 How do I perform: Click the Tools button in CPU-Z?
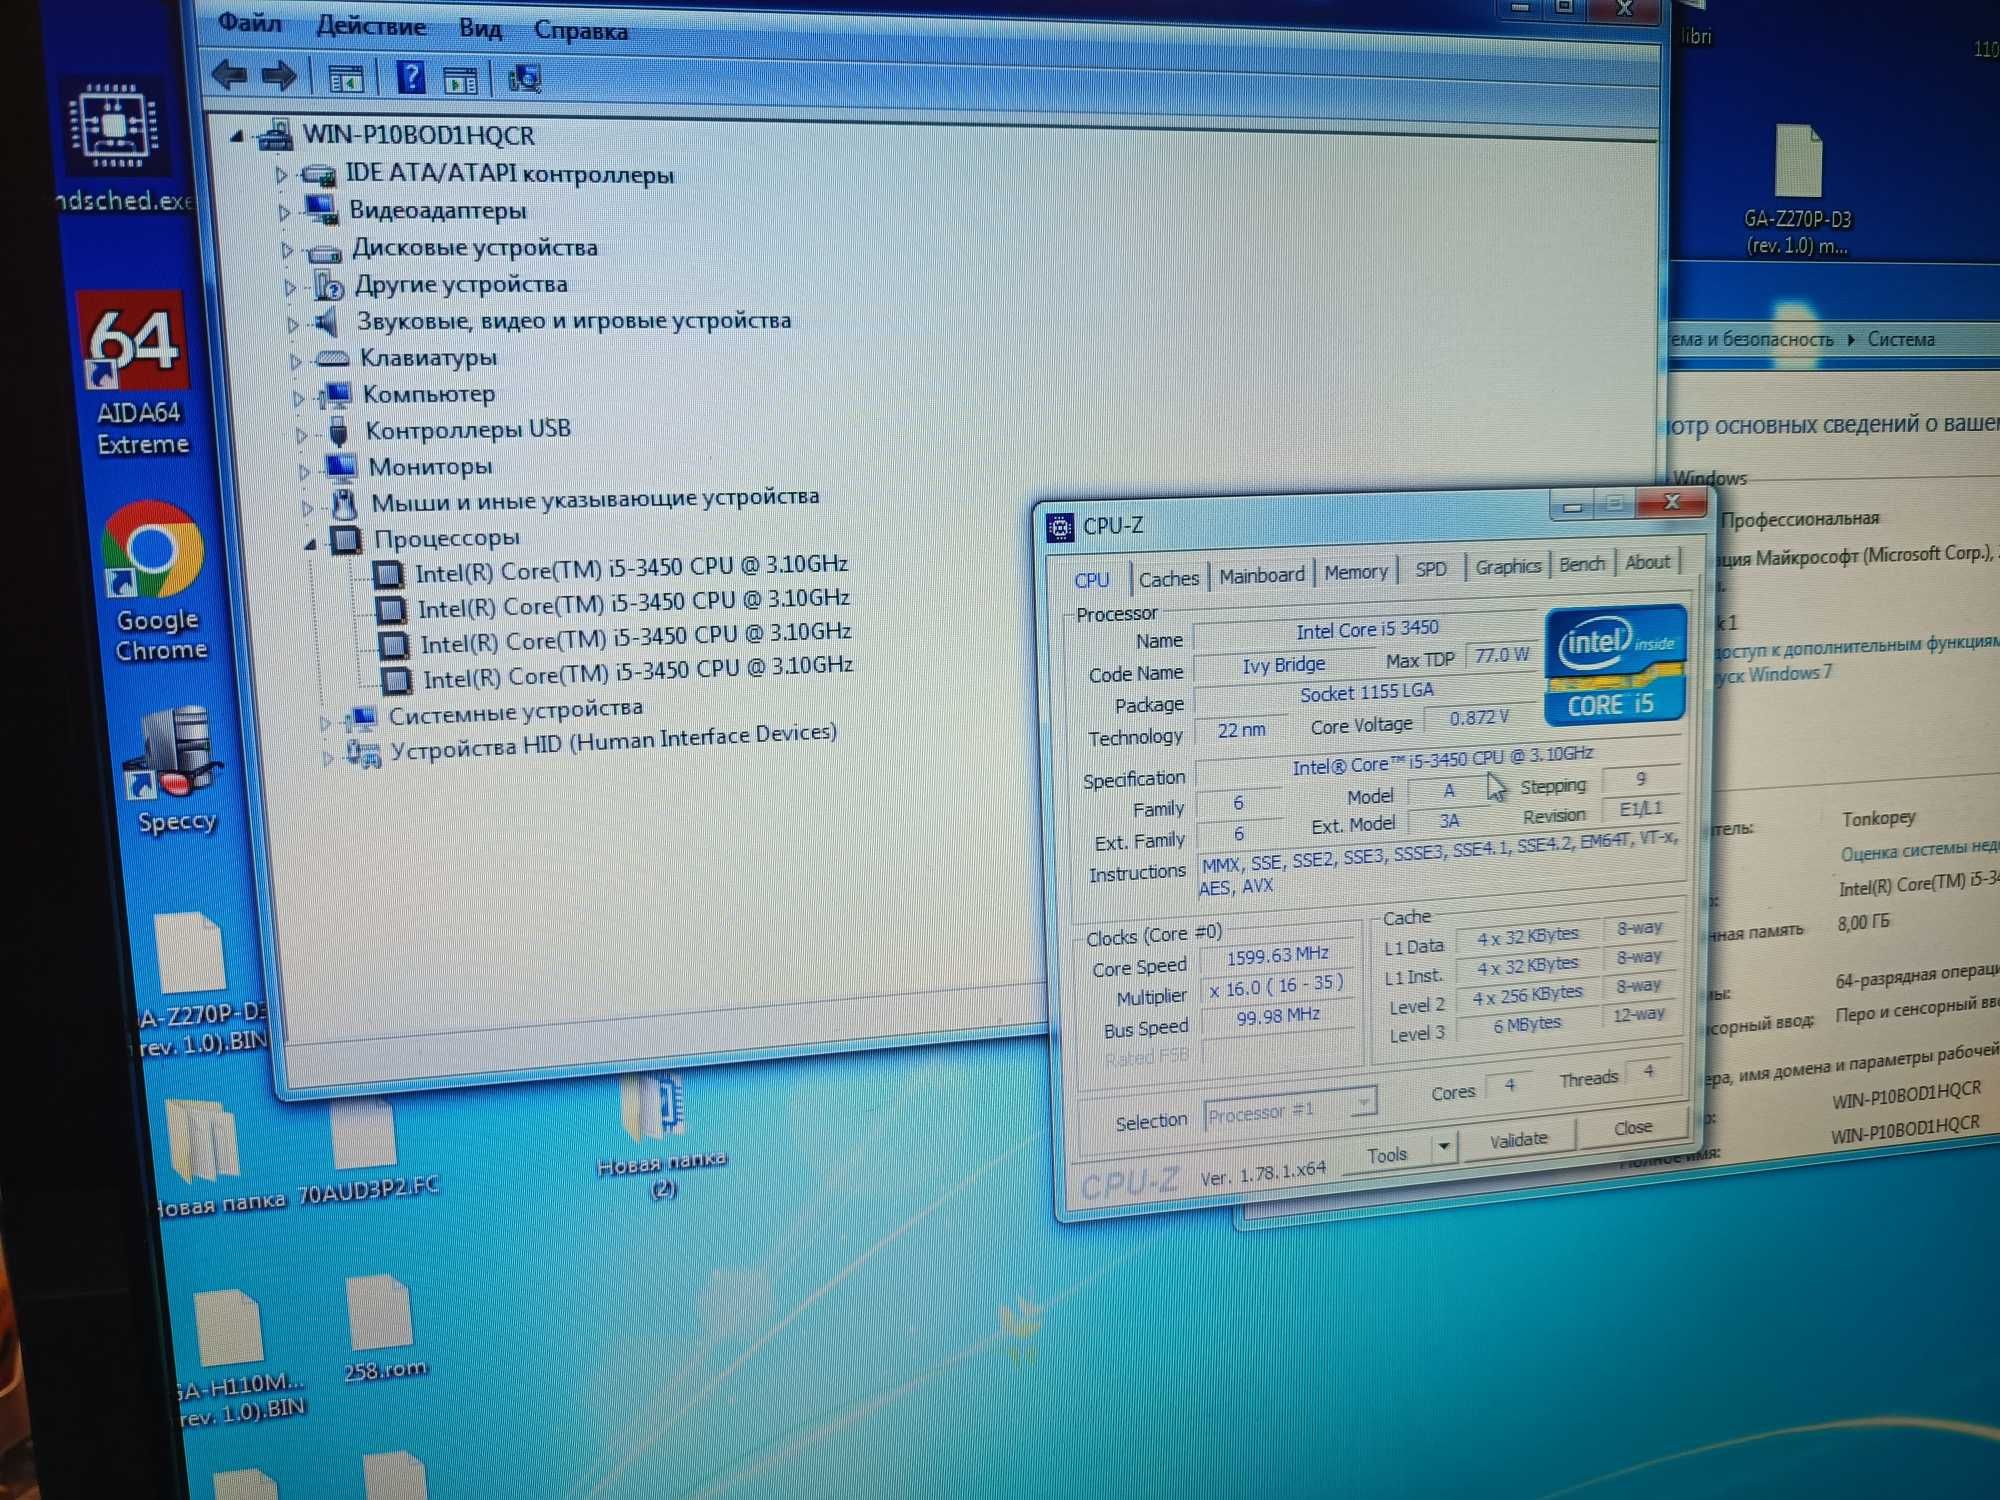[1387, 1156]
